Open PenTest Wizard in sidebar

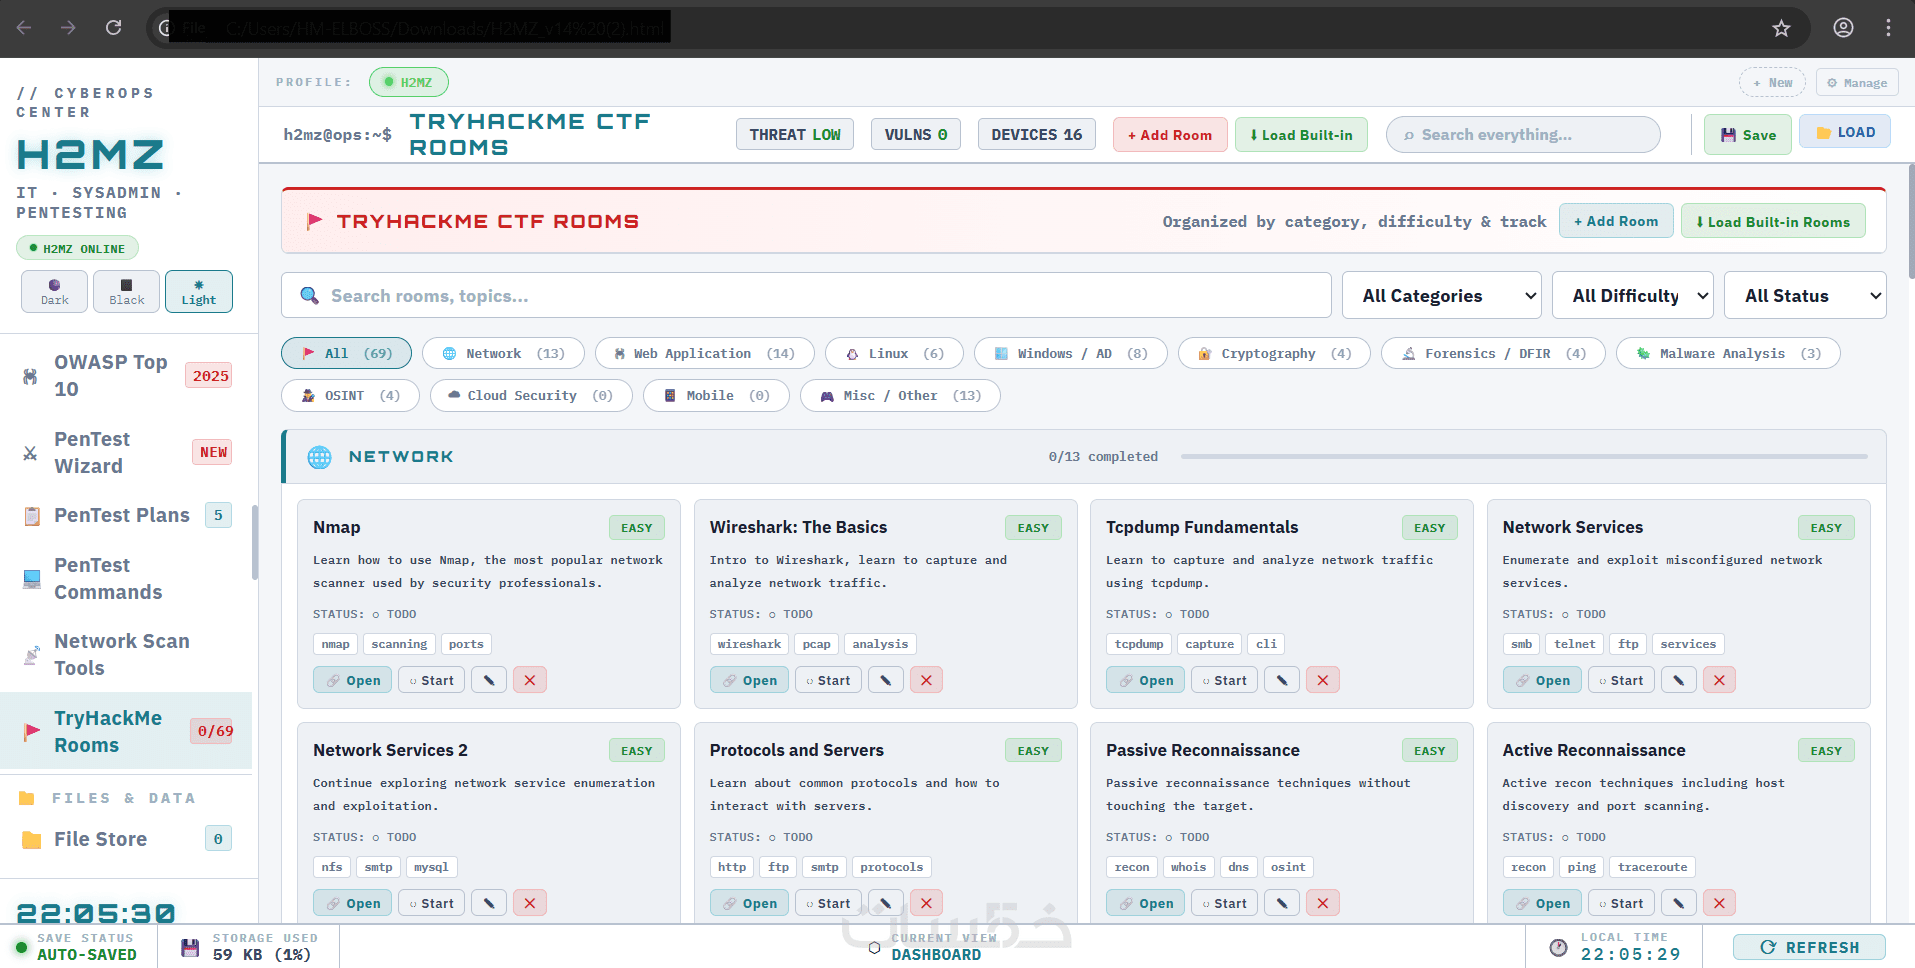126,453
